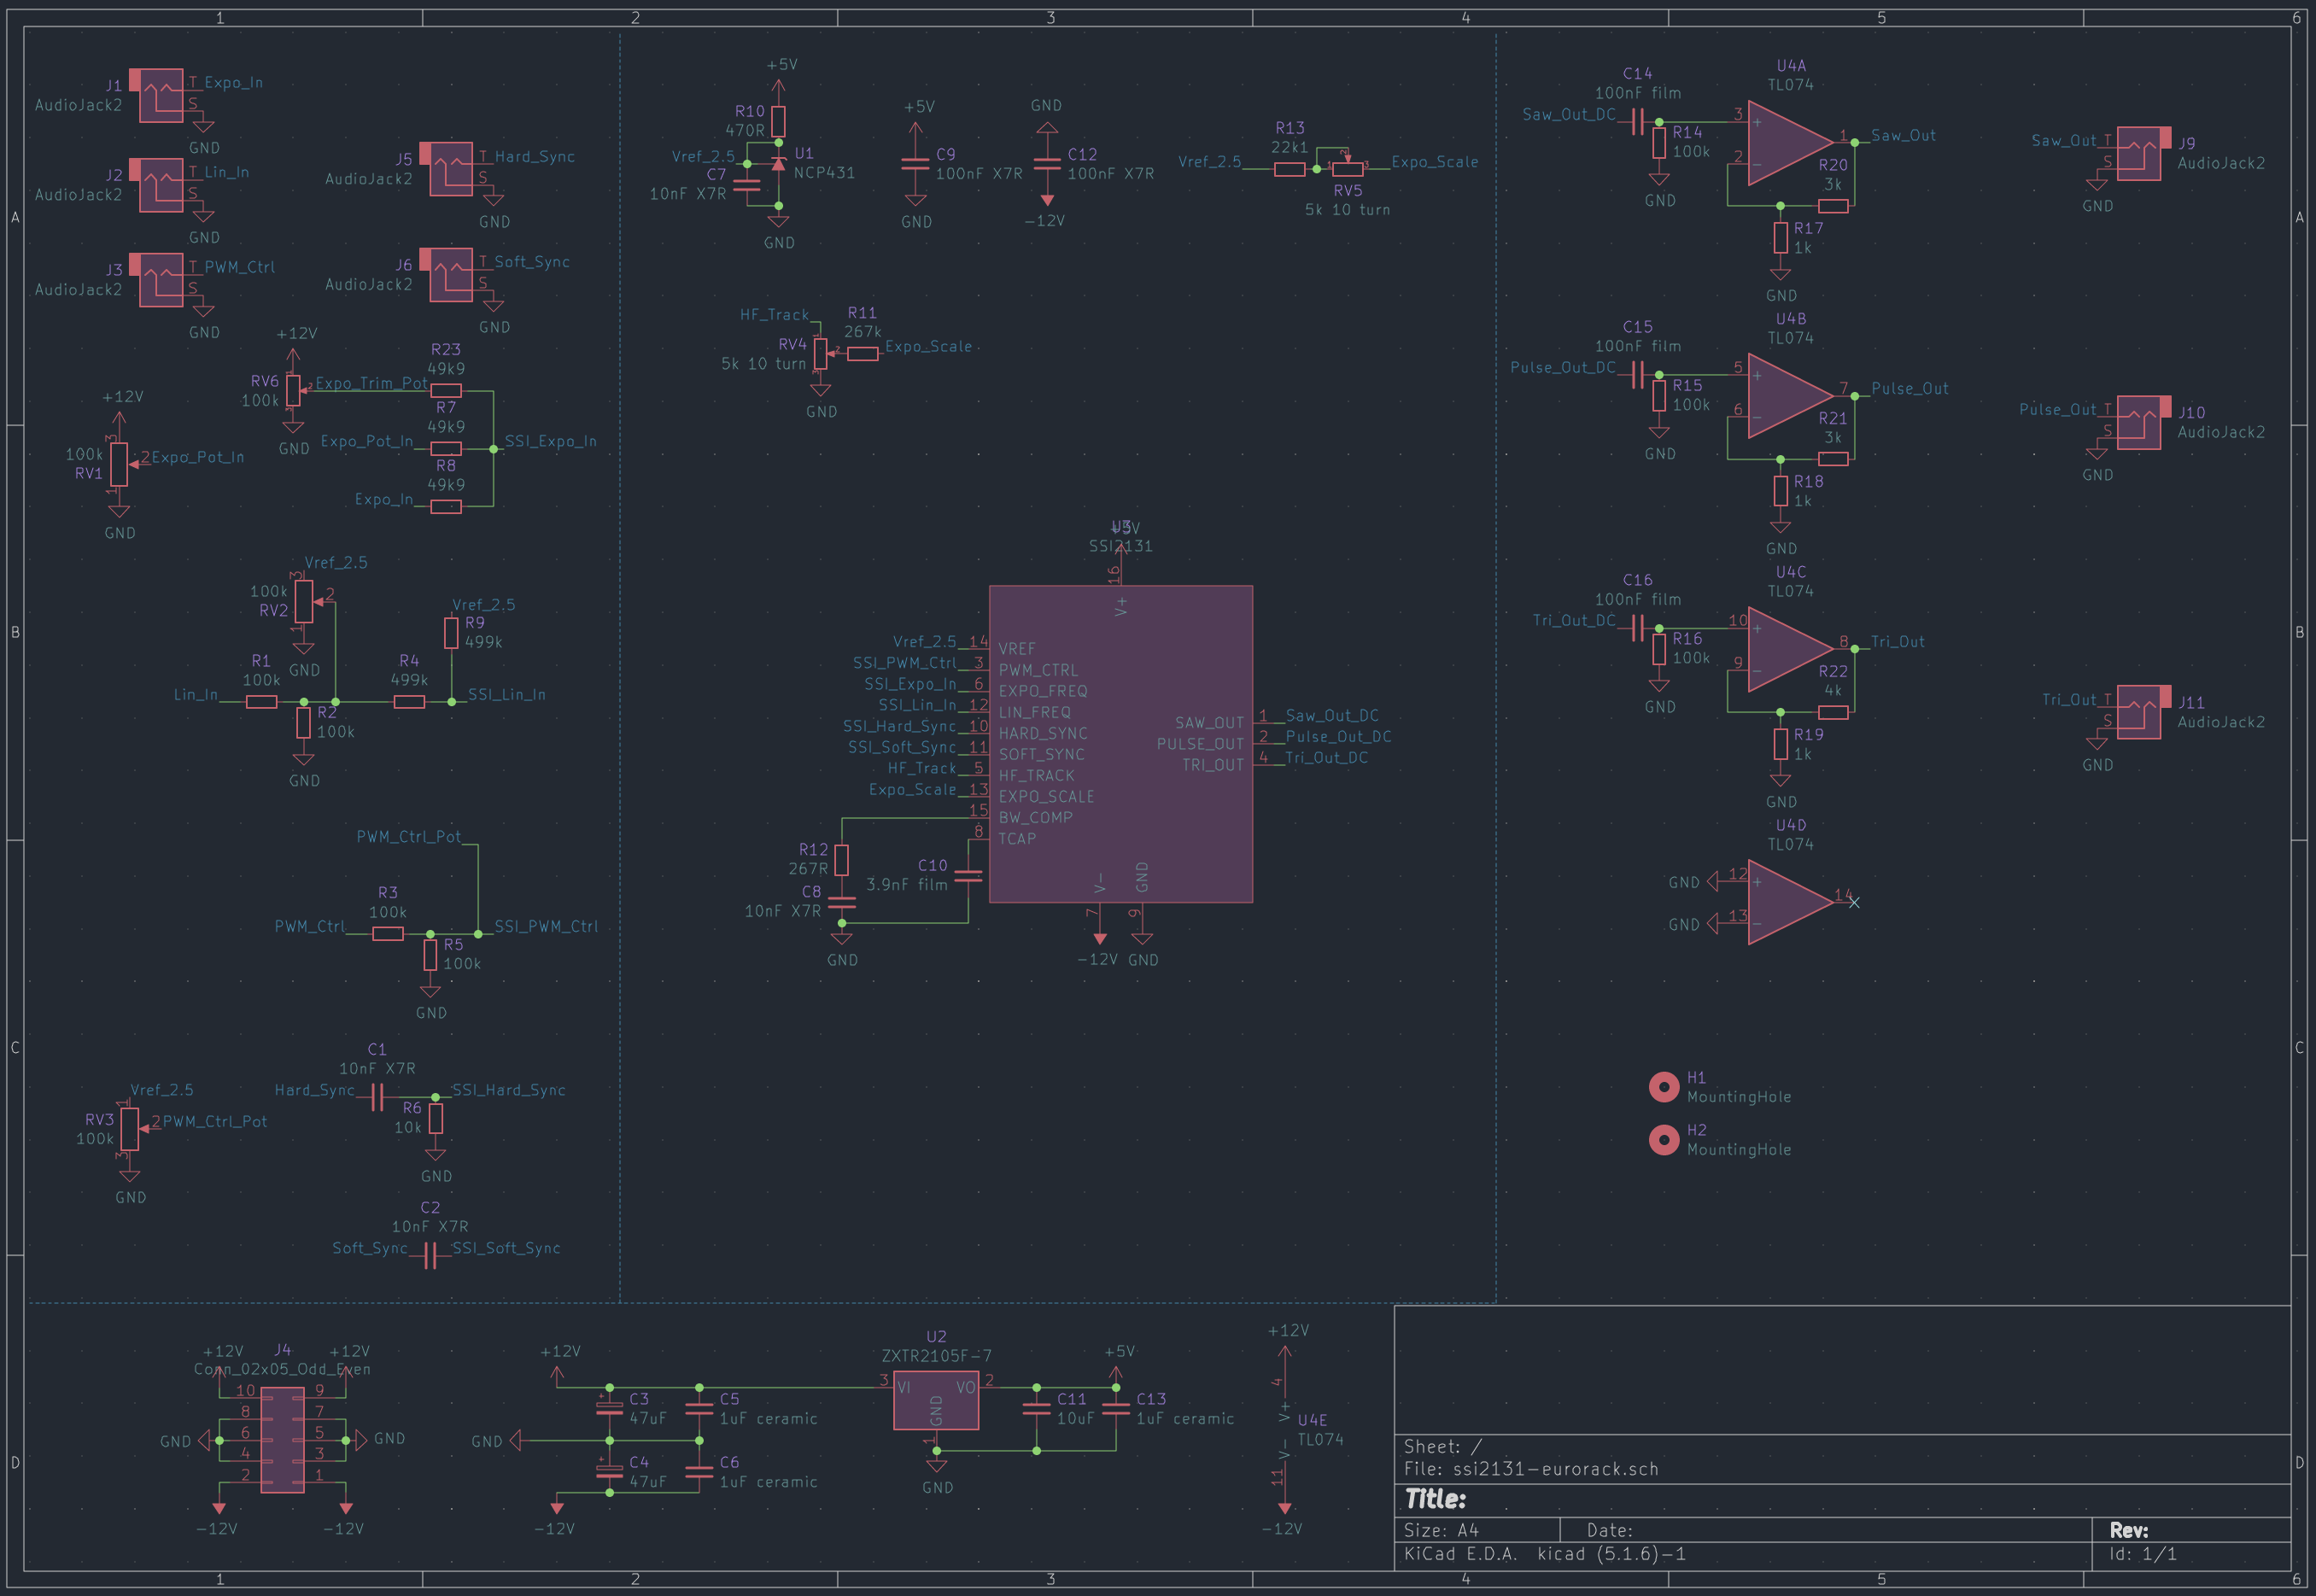Select the RV2 100k potentiometer symbol
The image size is (2316, 1596).
point(303,601)
